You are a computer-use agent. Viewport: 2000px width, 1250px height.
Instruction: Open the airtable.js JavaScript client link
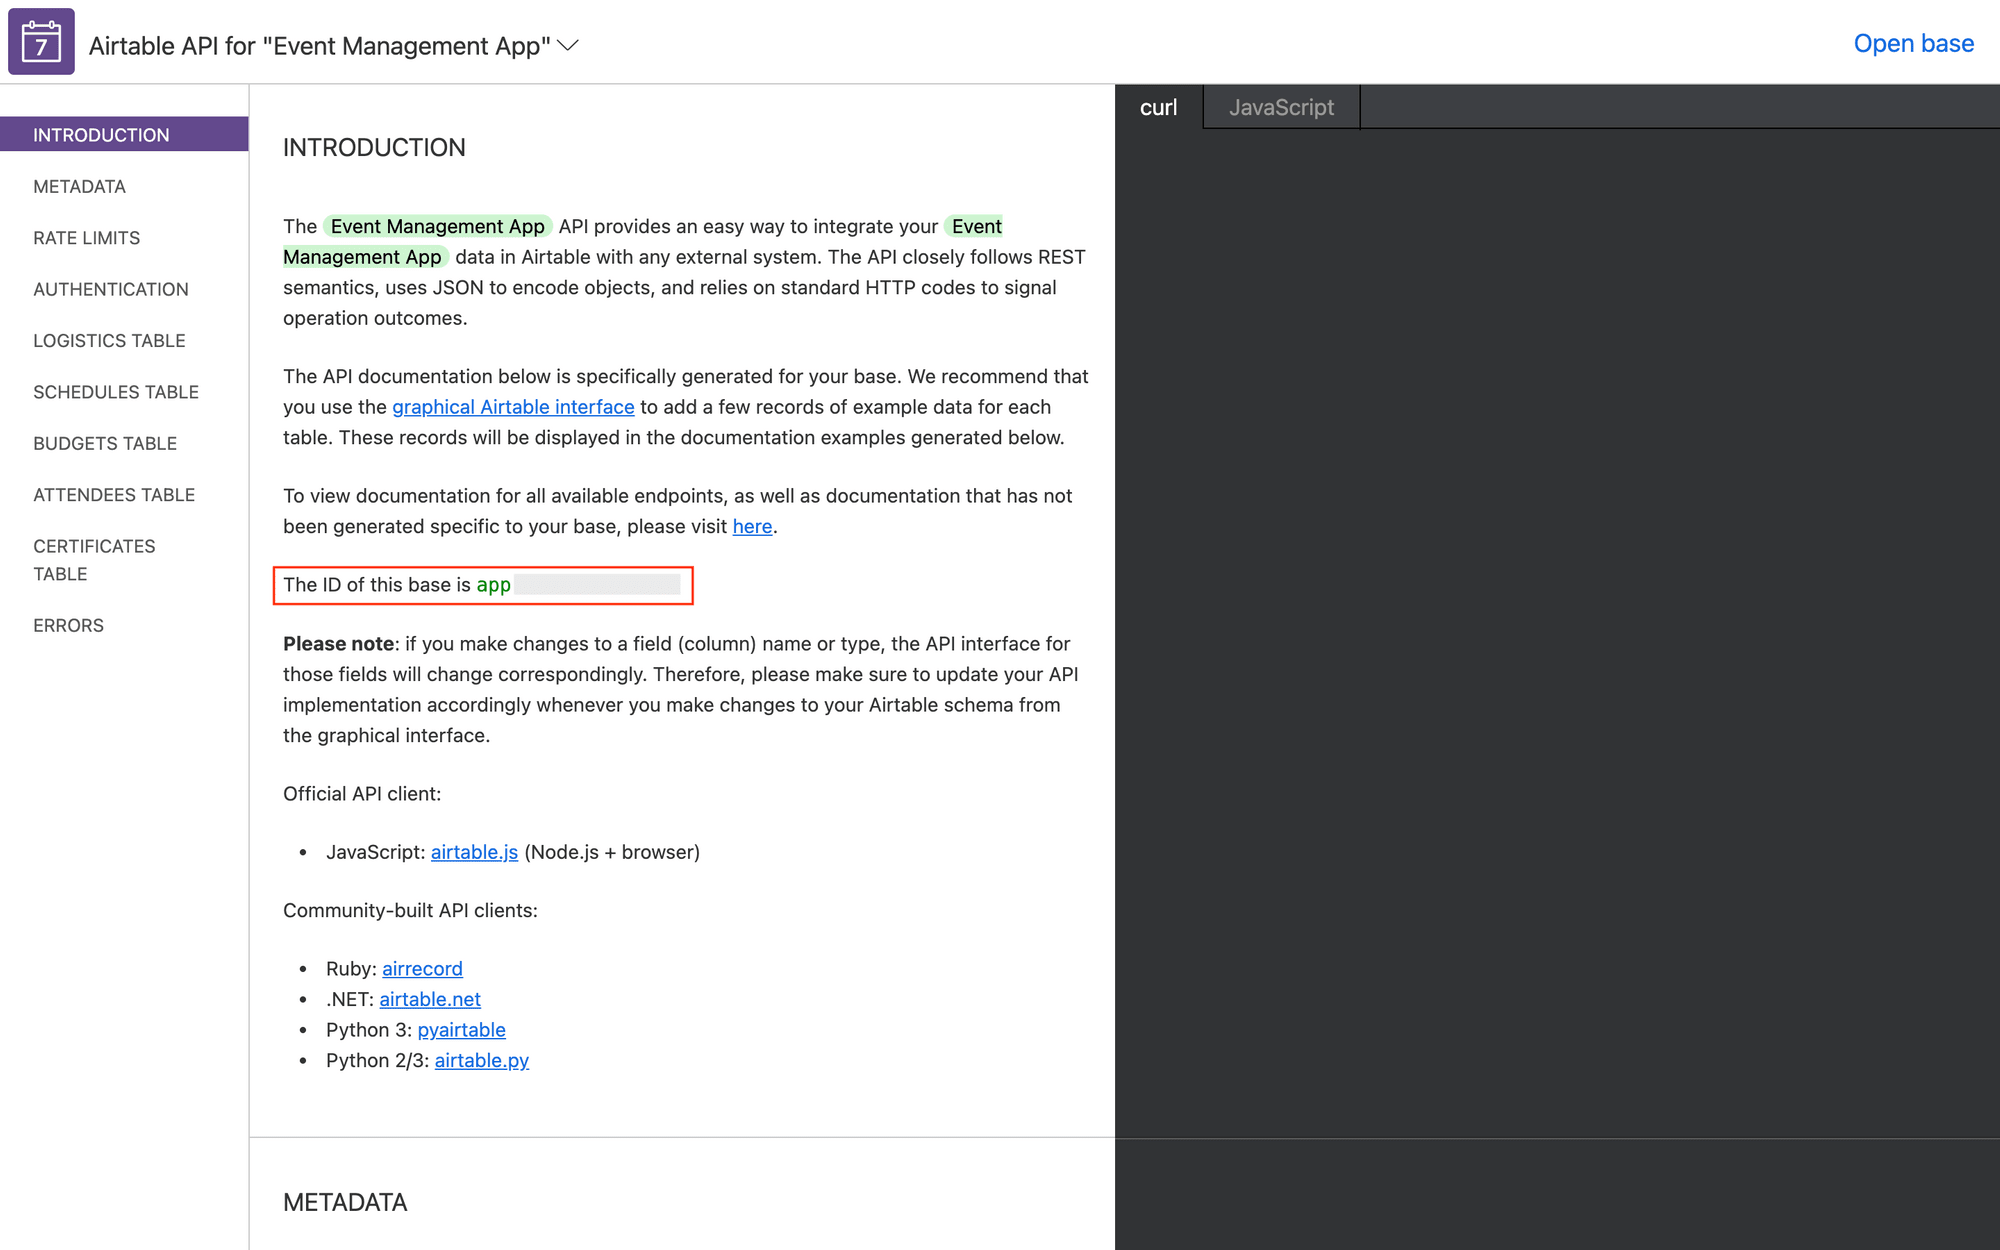tap(474, 852)
